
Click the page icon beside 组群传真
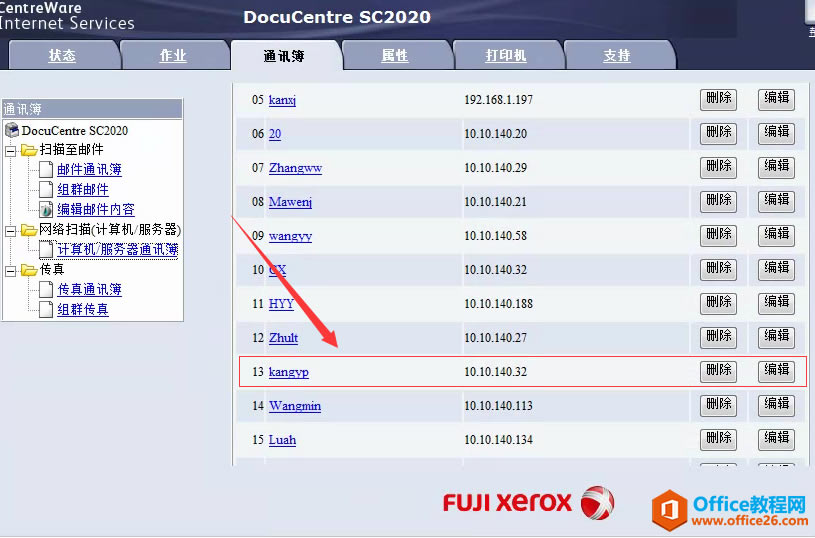coord(46,310)
